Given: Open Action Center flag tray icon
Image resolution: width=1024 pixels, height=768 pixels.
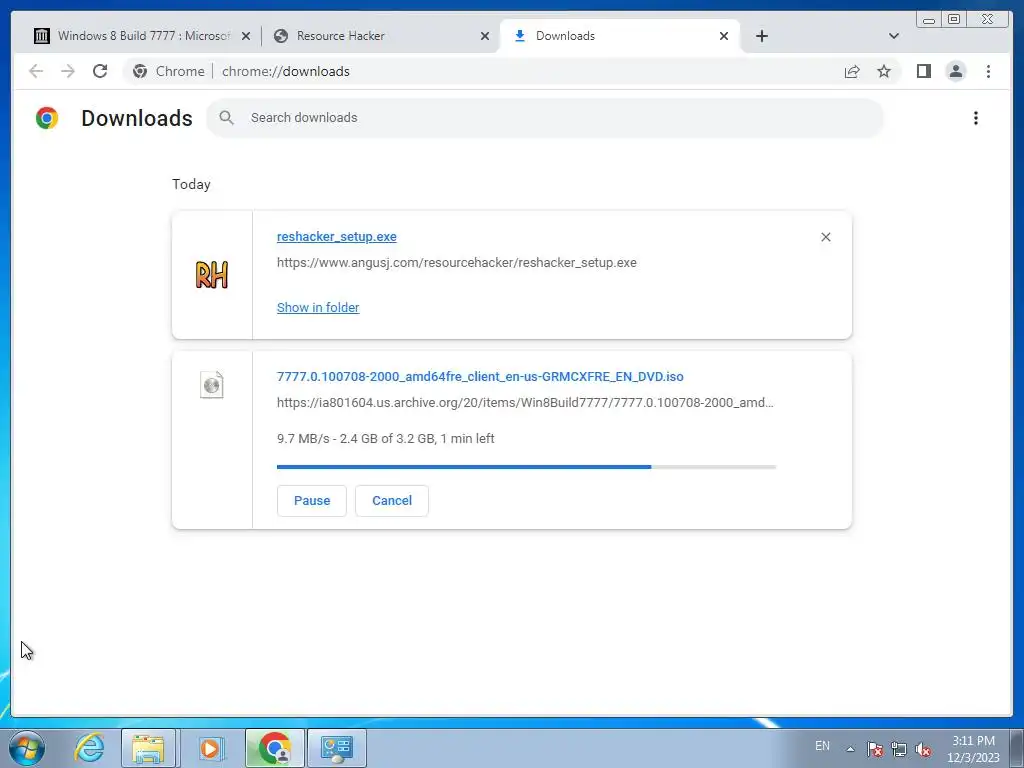Looking at the screenshot, I should coord(875,749).
